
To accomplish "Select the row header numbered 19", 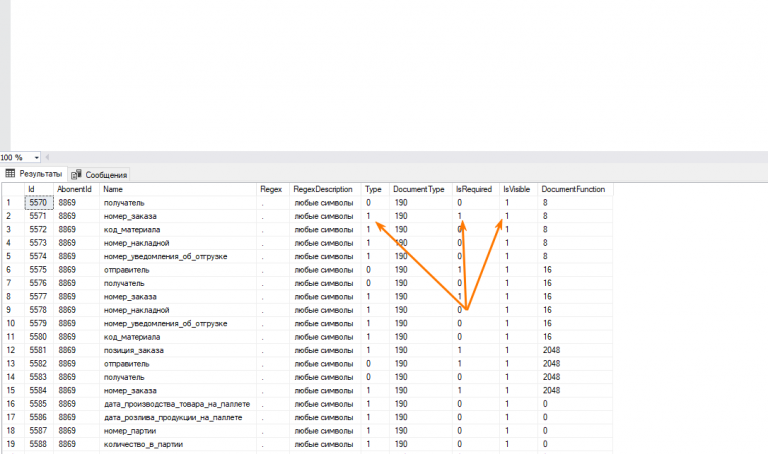I will 13,444.
